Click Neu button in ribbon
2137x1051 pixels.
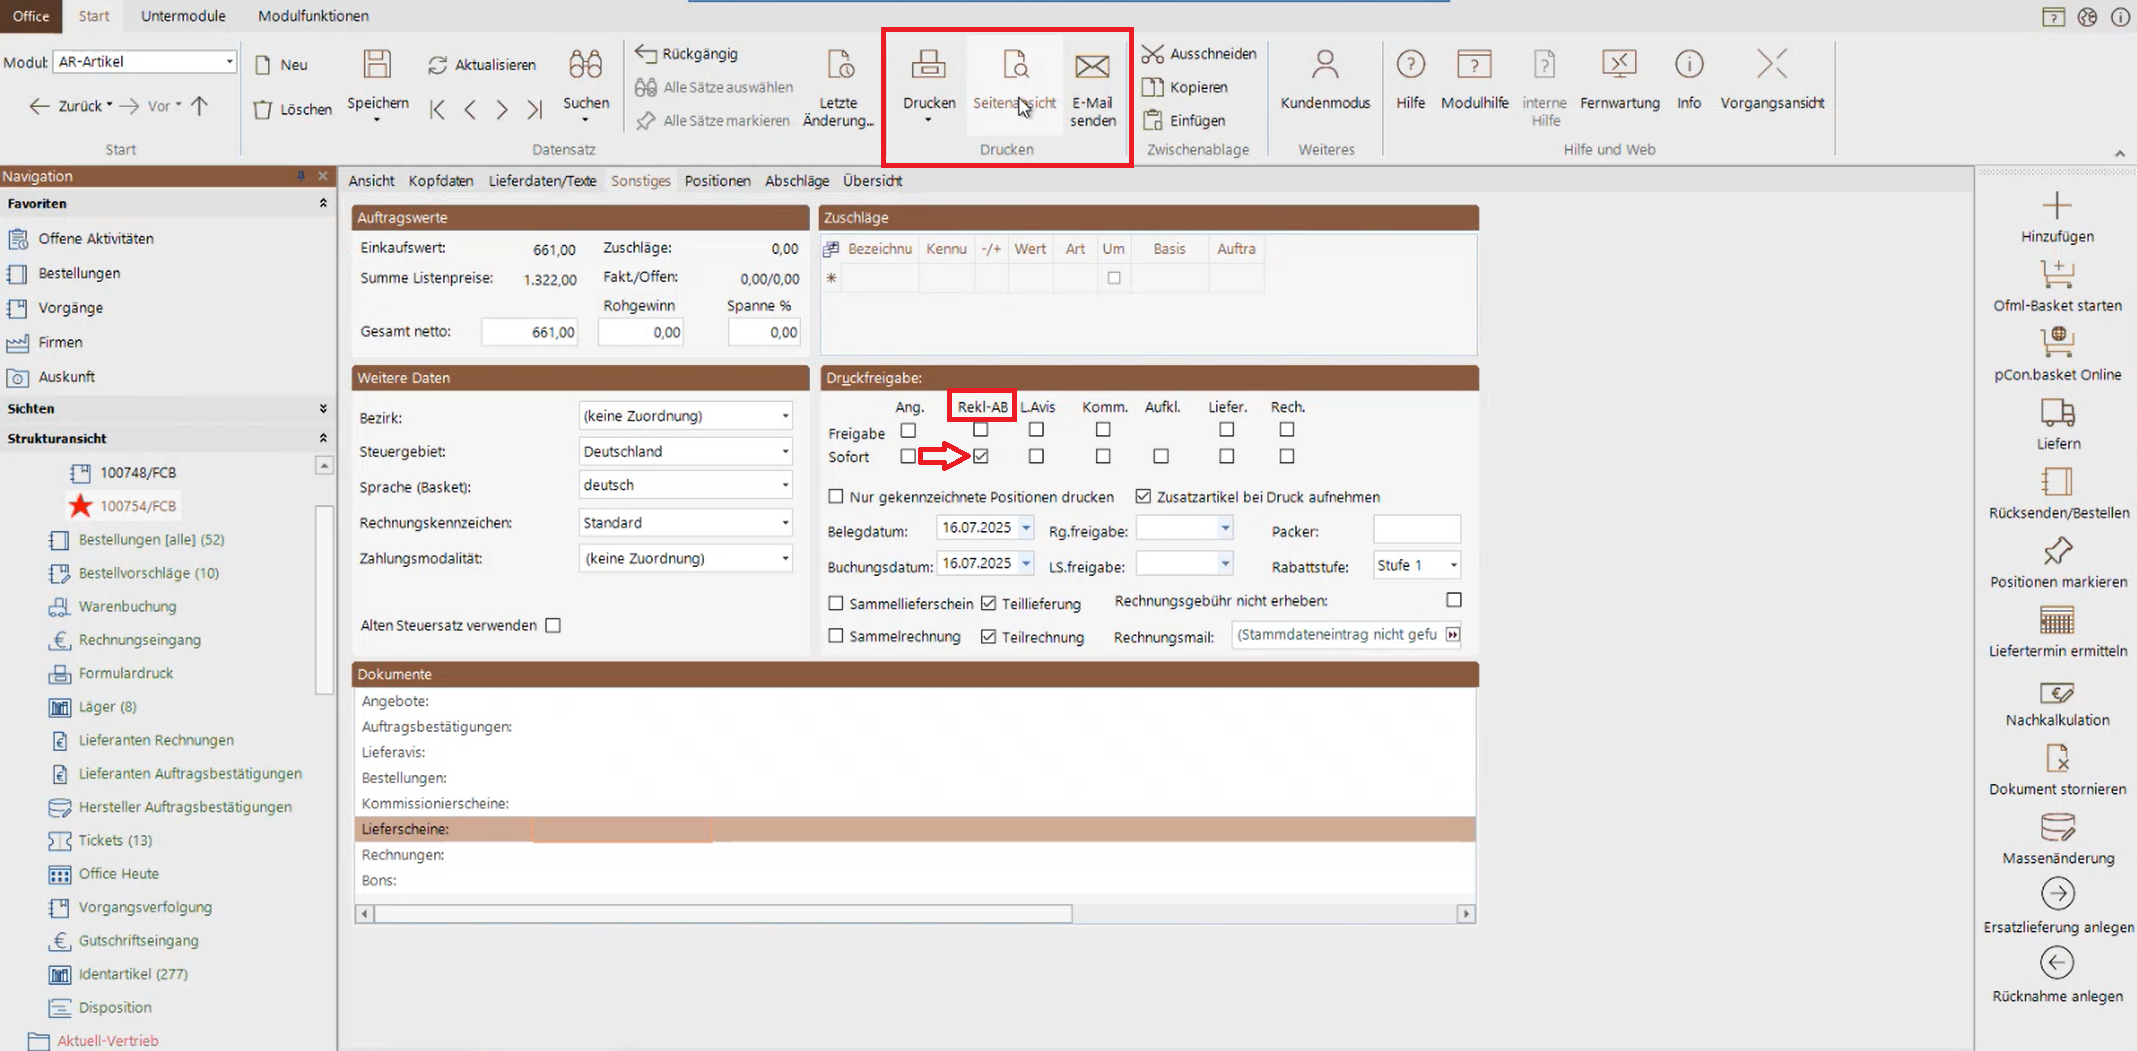tap(281, 65)
